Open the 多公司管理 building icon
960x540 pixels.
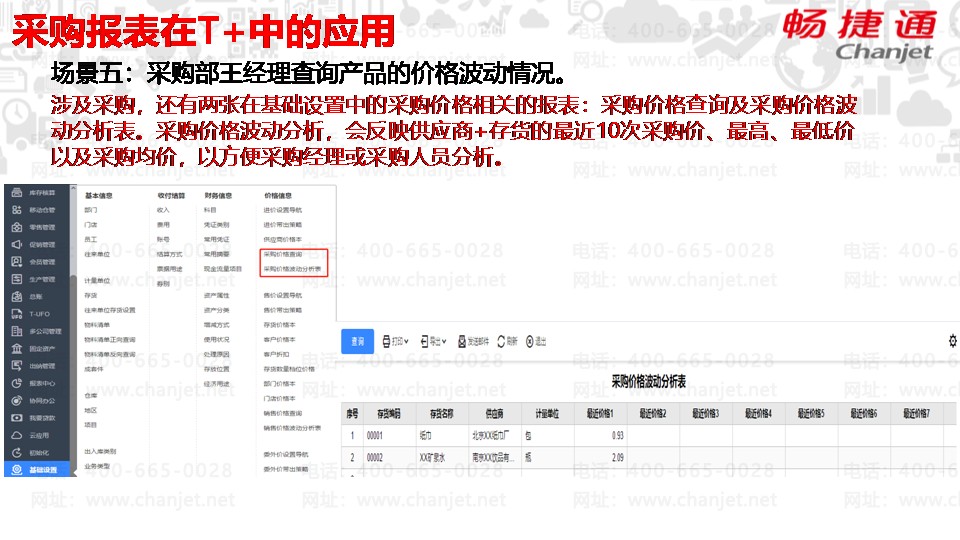click(x=17, y=331)
